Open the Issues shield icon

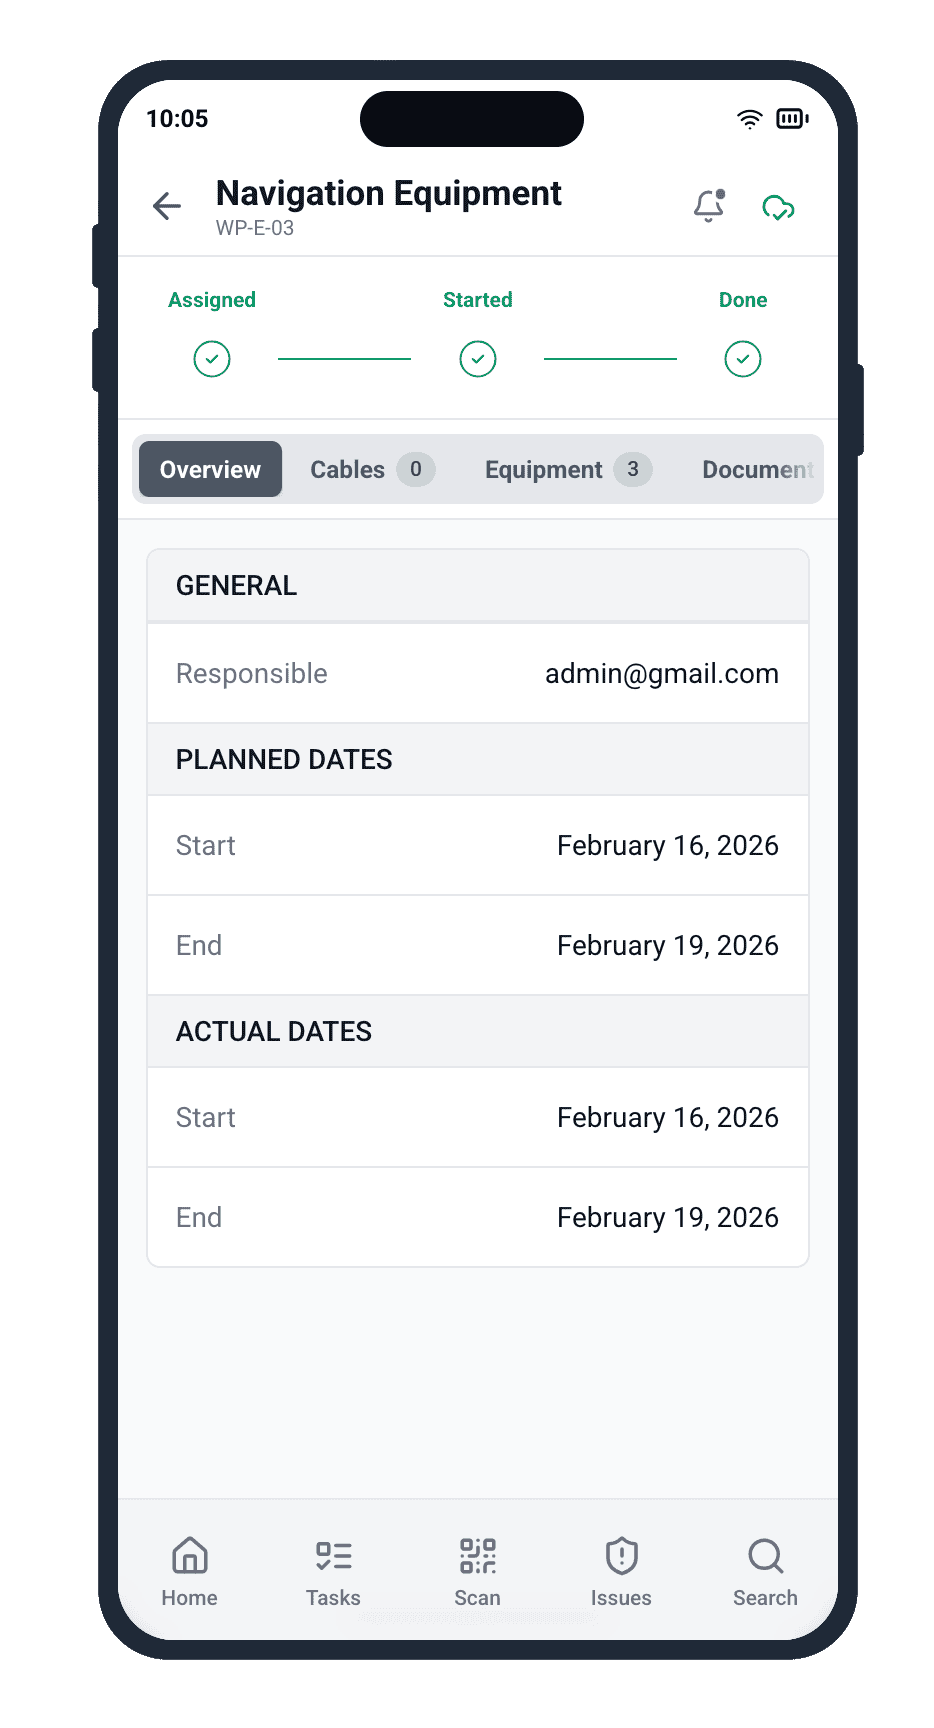click(x=621, y=1556)
